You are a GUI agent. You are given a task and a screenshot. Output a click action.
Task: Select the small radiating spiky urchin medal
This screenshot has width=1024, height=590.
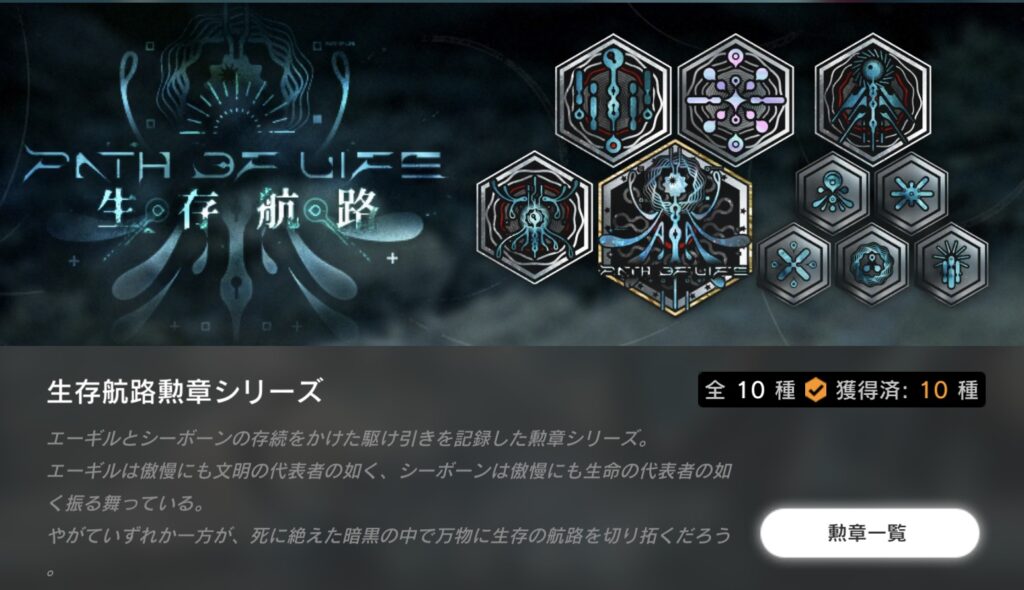click(x=951, y=264)
